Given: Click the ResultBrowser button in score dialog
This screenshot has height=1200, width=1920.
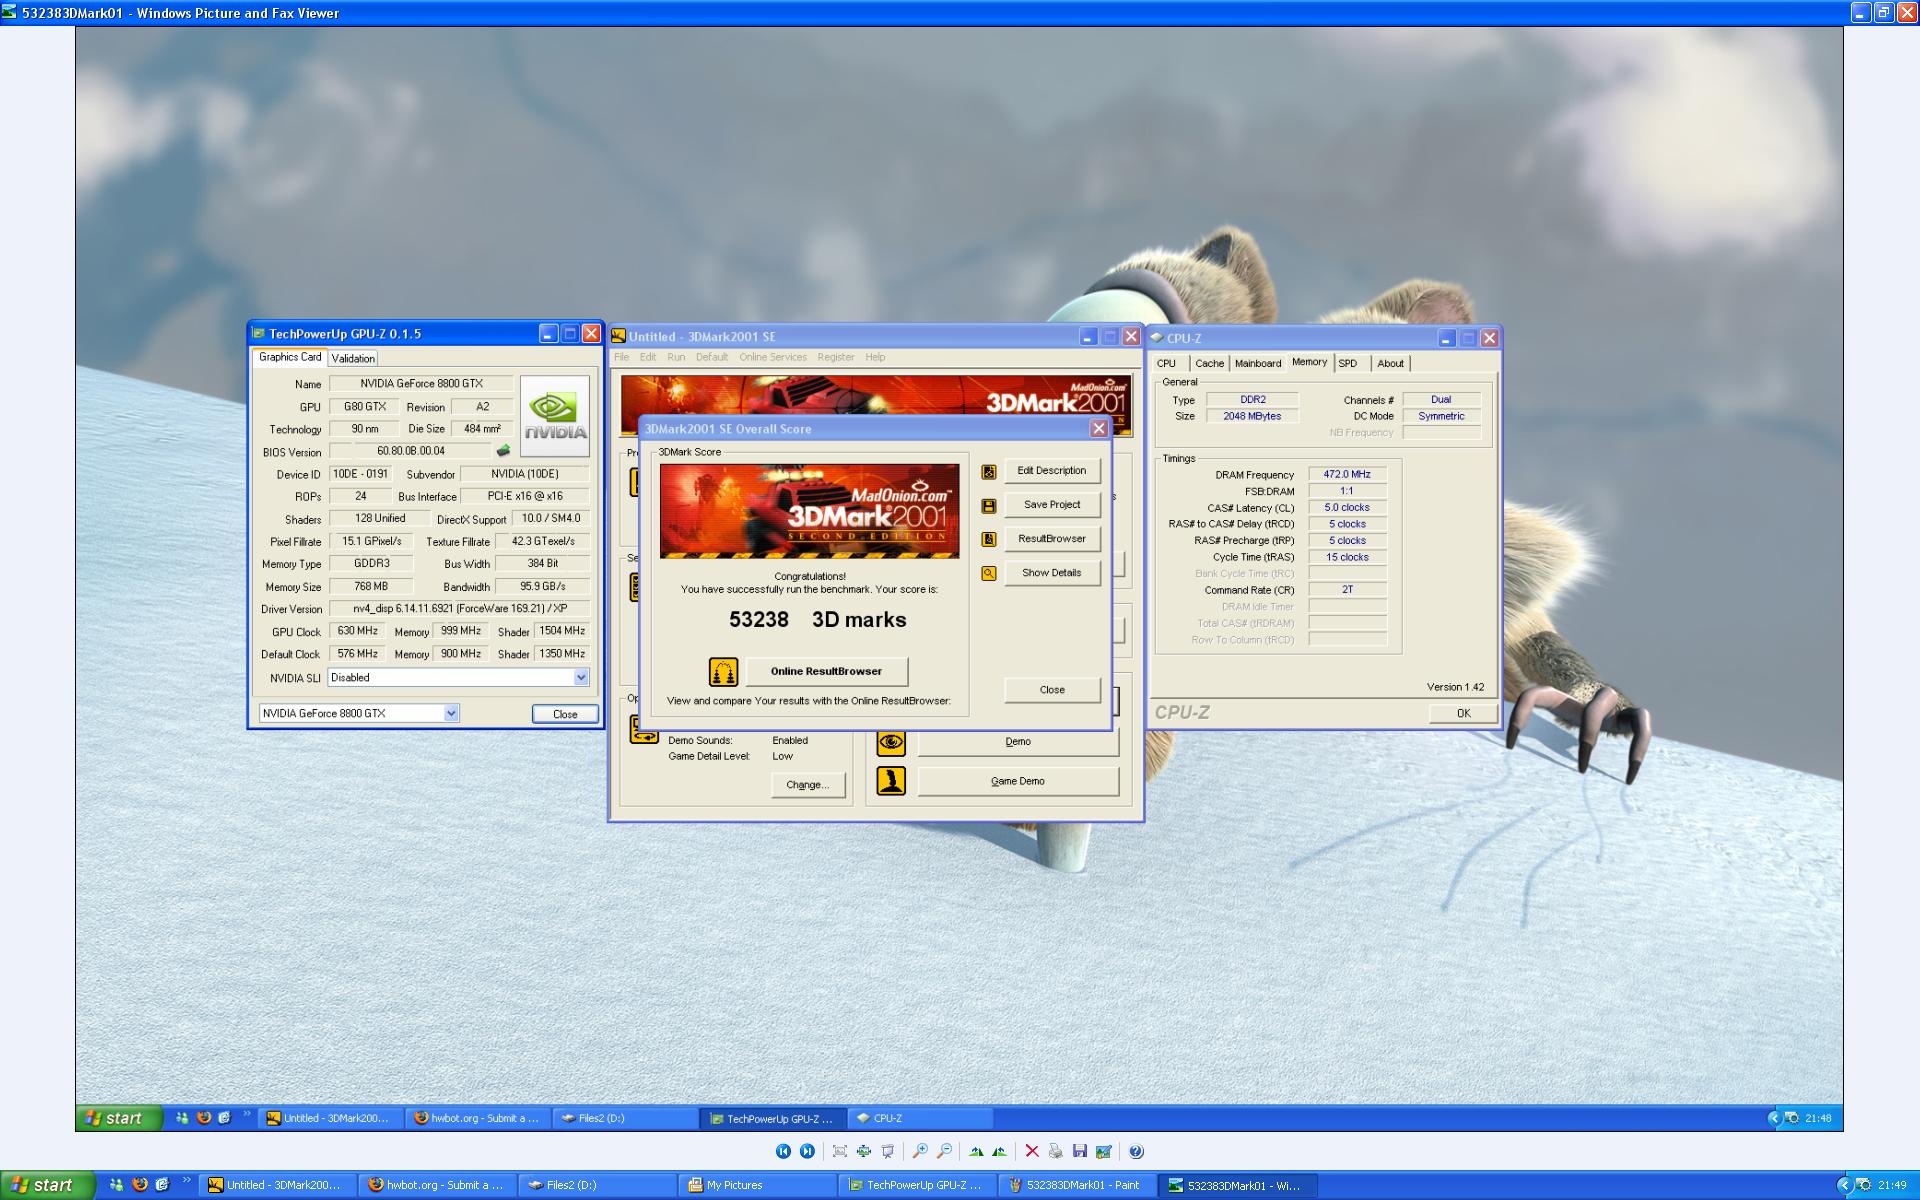Looking at the screenshot, I should (x=1052, y=539).
